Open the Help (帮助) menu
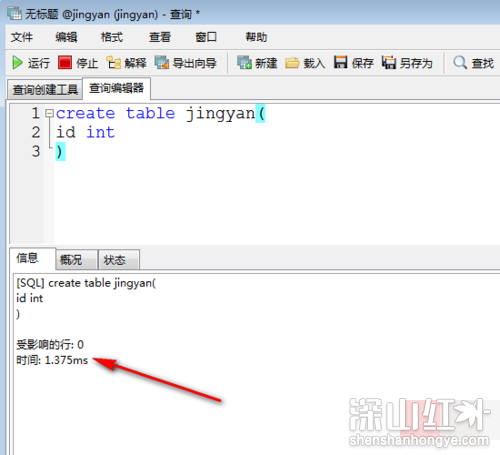Screen dimensions: 500x455 click(x=256, y=37)
